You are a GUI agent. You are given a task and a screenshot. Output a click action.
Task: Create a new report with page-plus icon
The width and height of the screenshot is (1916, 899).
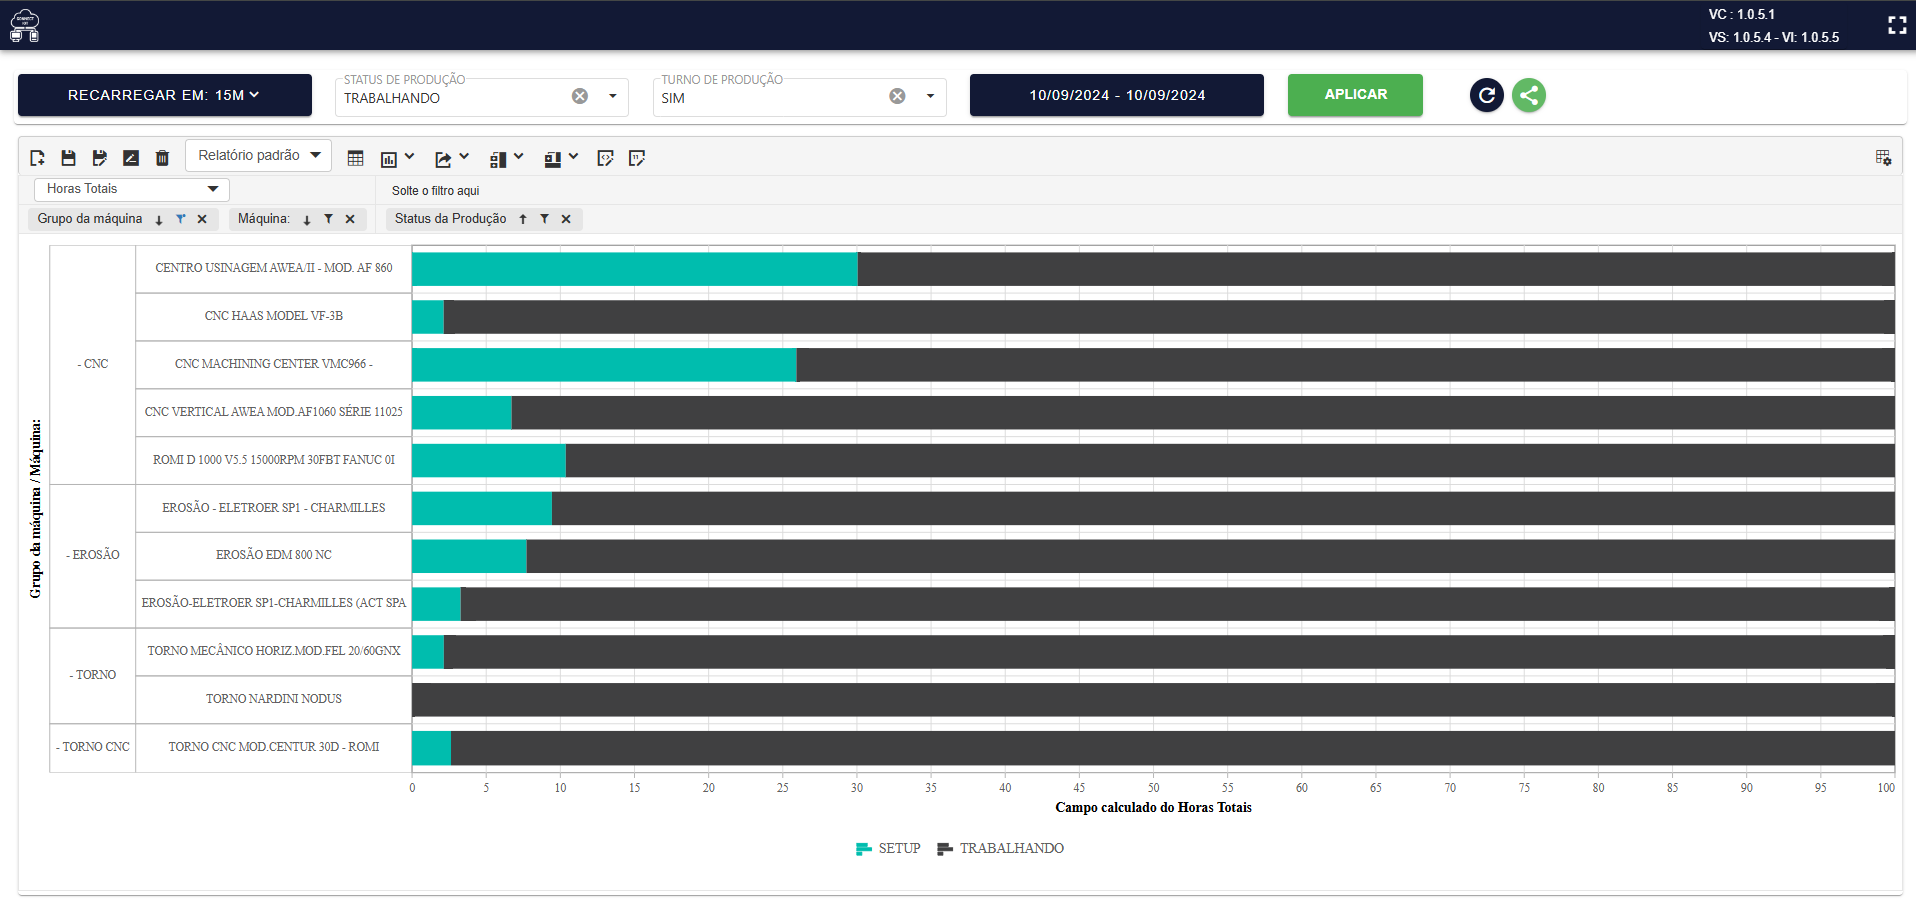(38, 158)
